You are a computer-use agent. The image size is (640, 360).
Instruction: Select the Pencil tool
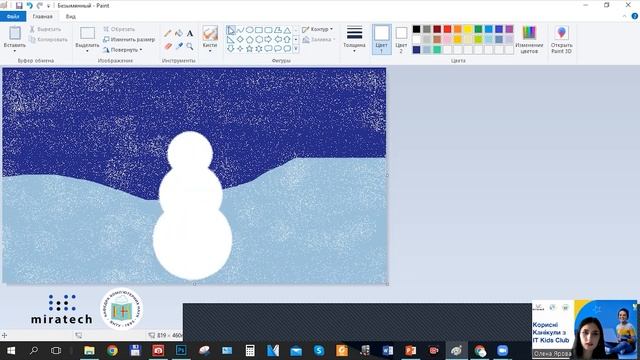click(168, 33)
